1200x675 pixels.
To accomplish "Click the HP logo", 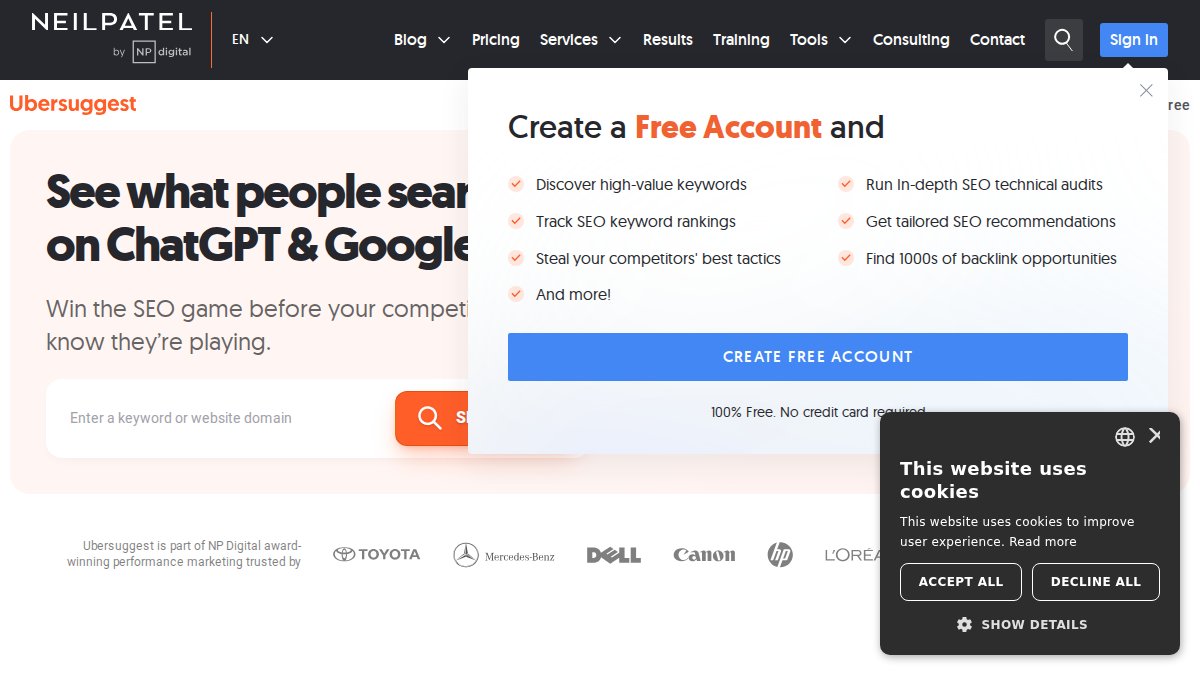I will point(780,554).
